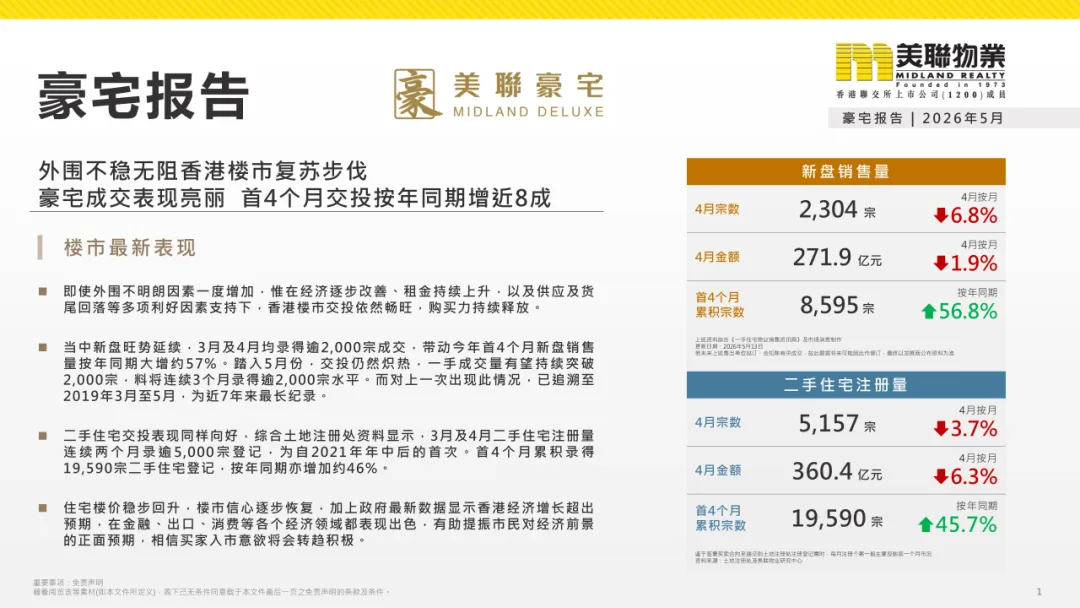The height and width of the screenshot is (608, 1080).
Task: Click the 楼市最新表现 section heading
Action: point(130,248)
